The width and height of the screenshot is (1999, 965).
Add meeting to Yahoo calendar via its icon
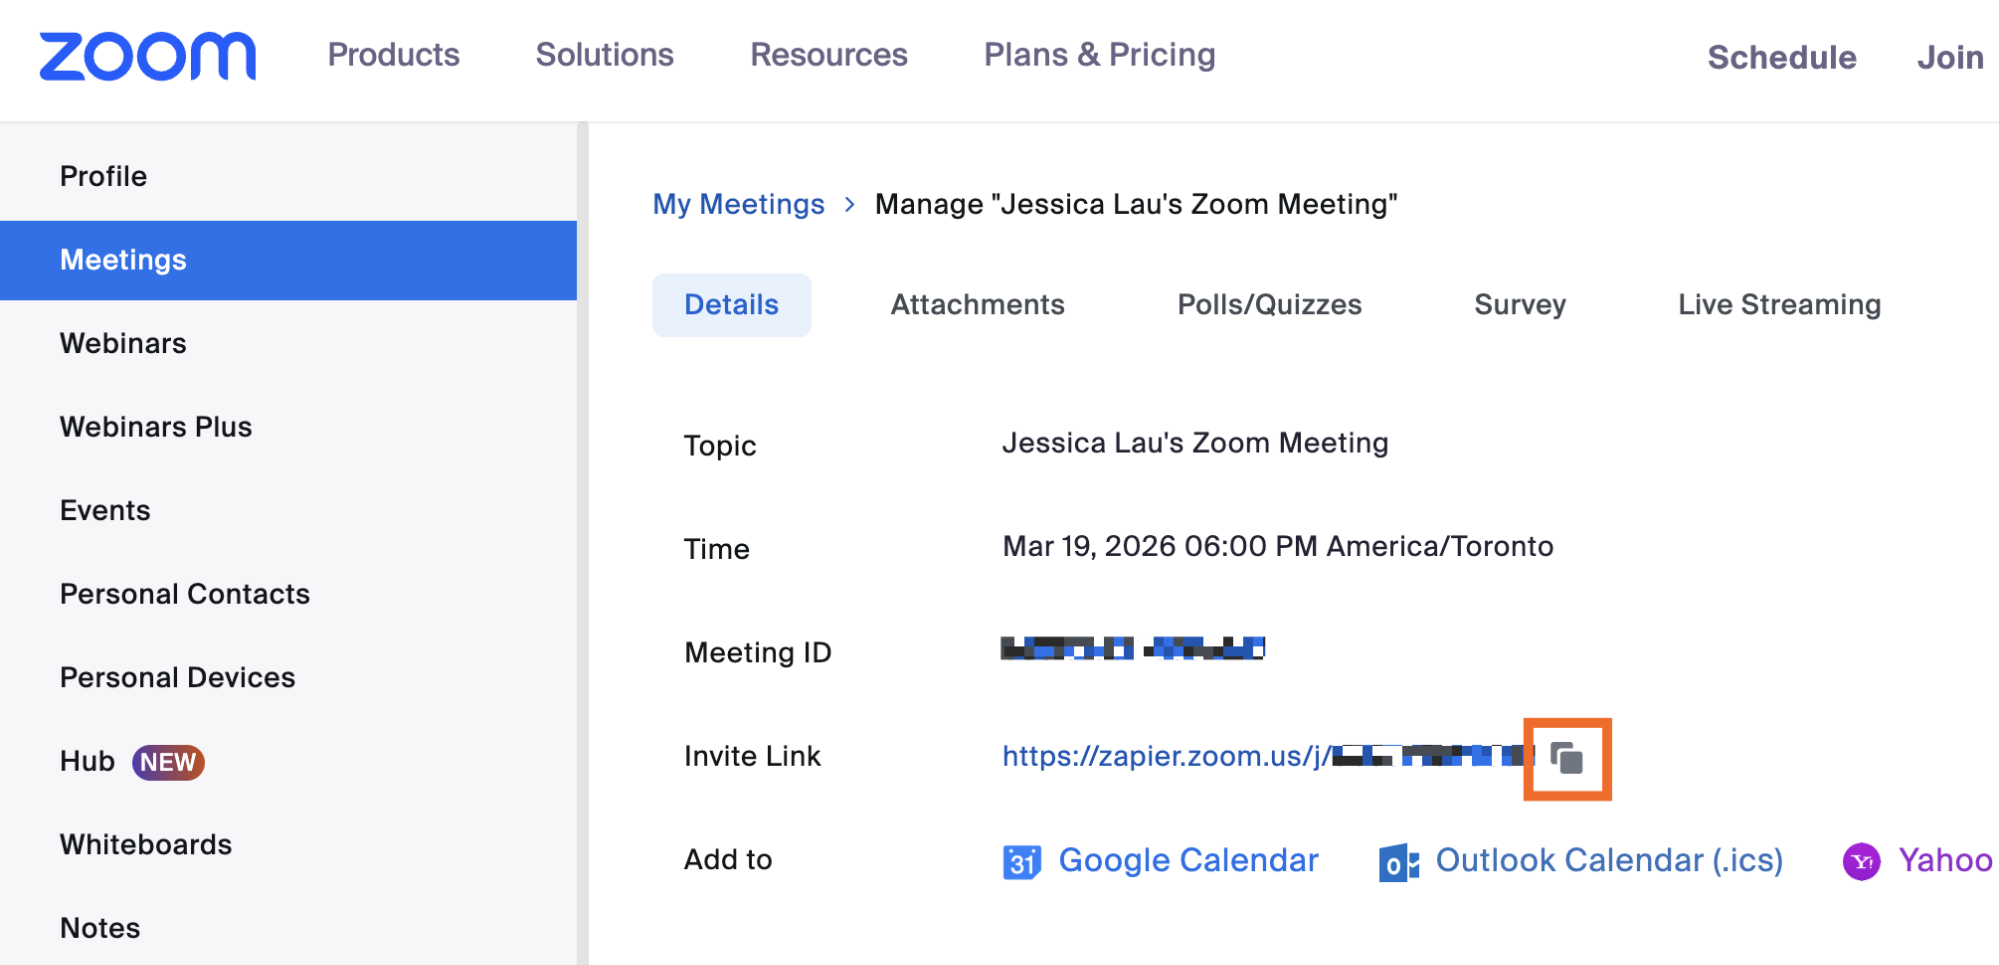tap(1862, 859)
